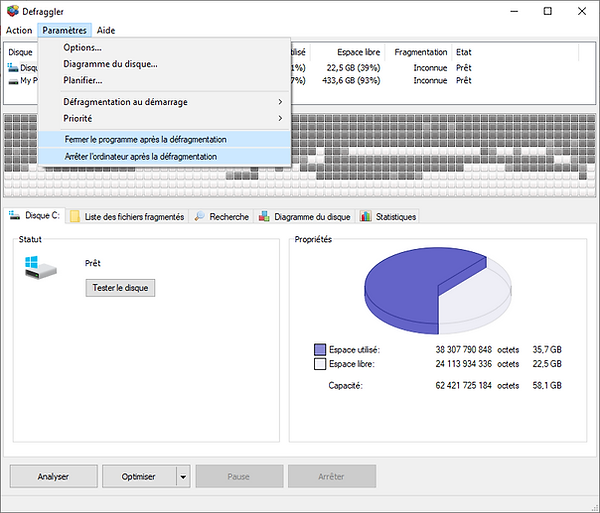
Task: Toggle Fermer le programme après la défragmentation
Action: pos(165,140)
